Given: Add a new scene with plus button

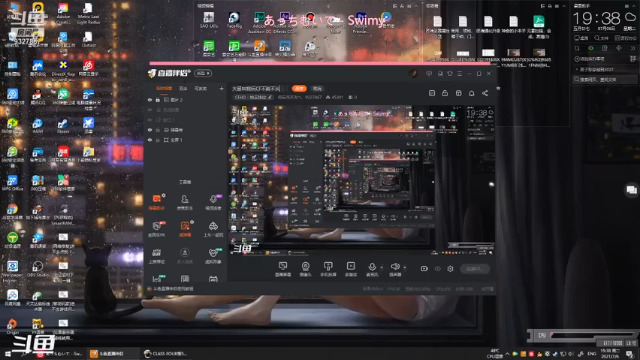Looking at the screenshot, I should (221, 89).
